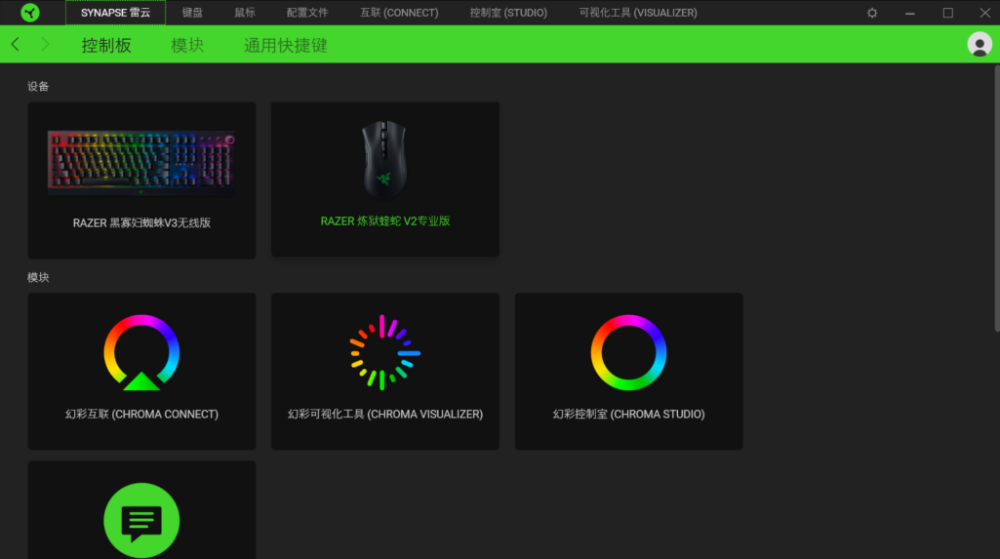Viewport: 1000px width, 559px height.
Task: Minimize the Synapse window
Action: click(910, 13)
